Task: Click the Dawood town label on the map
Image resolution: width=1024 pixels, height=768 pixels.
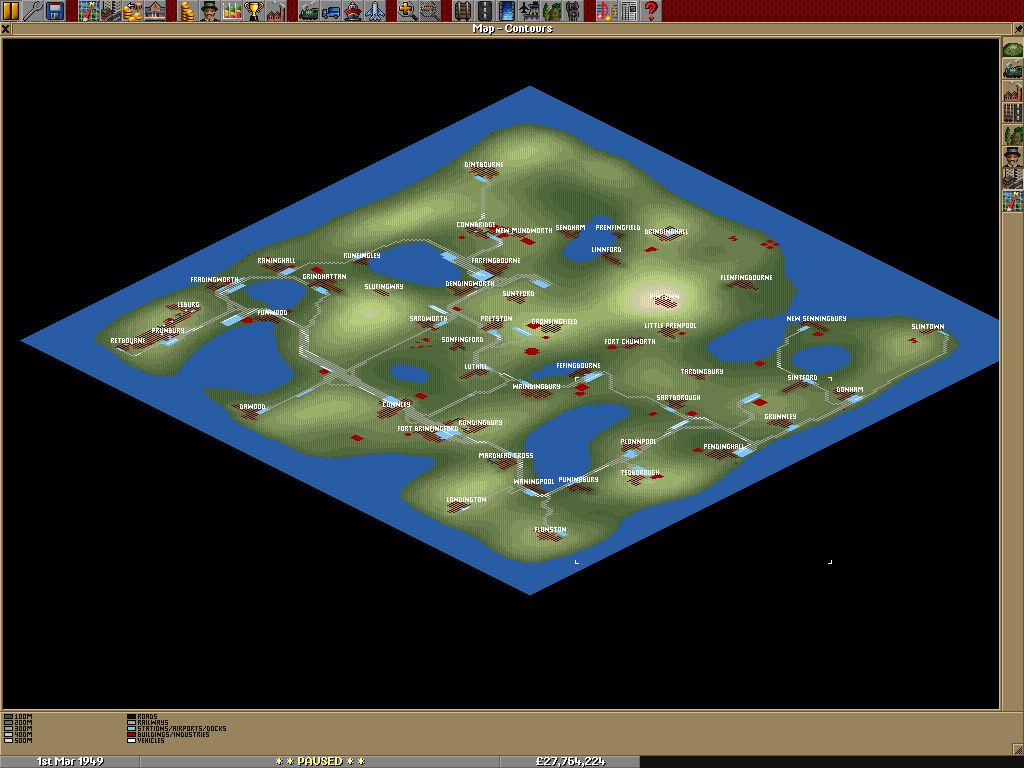Action: pyautogui.click(x=253, y=407)
